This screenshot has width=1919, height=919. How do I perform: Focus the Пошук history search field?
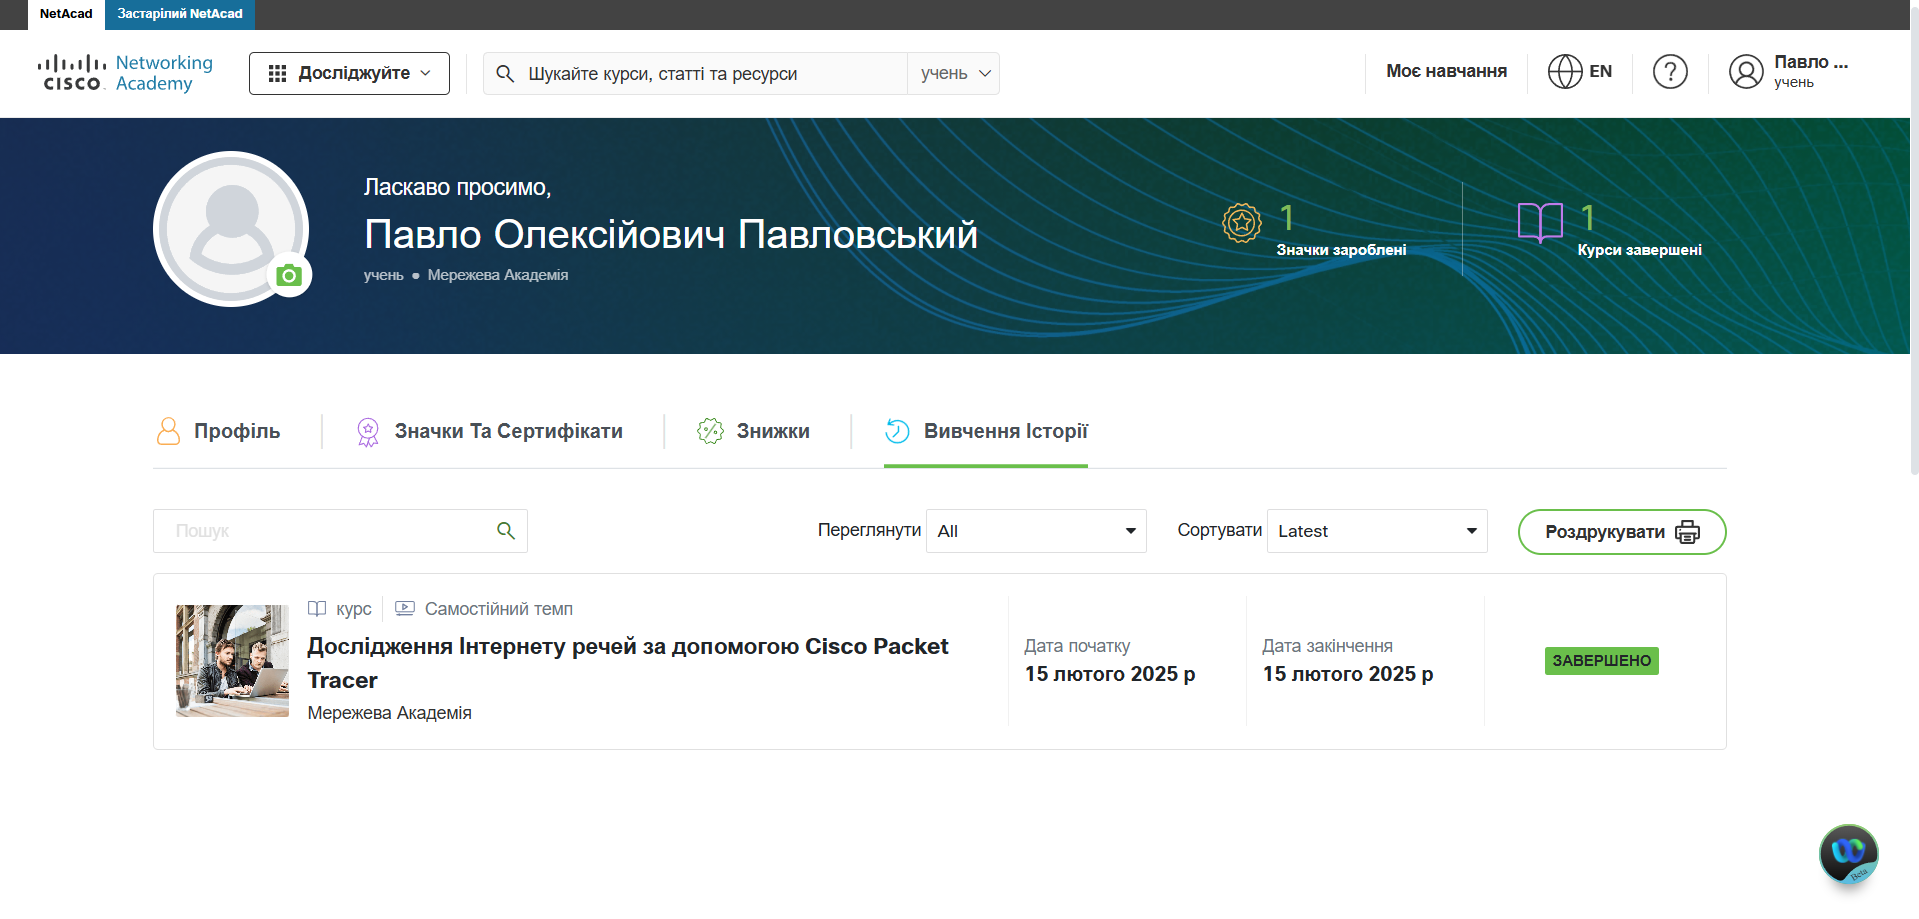coord(340,531)
